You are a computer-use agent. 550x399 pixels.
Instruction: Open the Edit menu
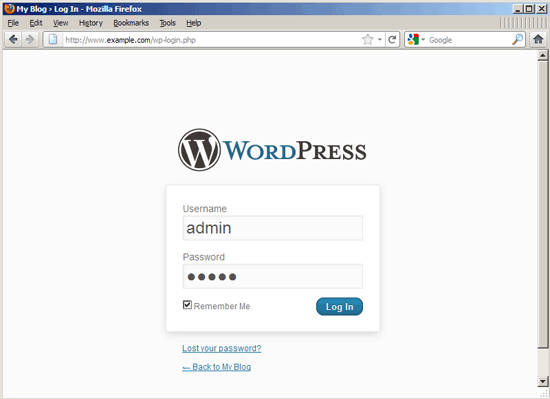36,23
